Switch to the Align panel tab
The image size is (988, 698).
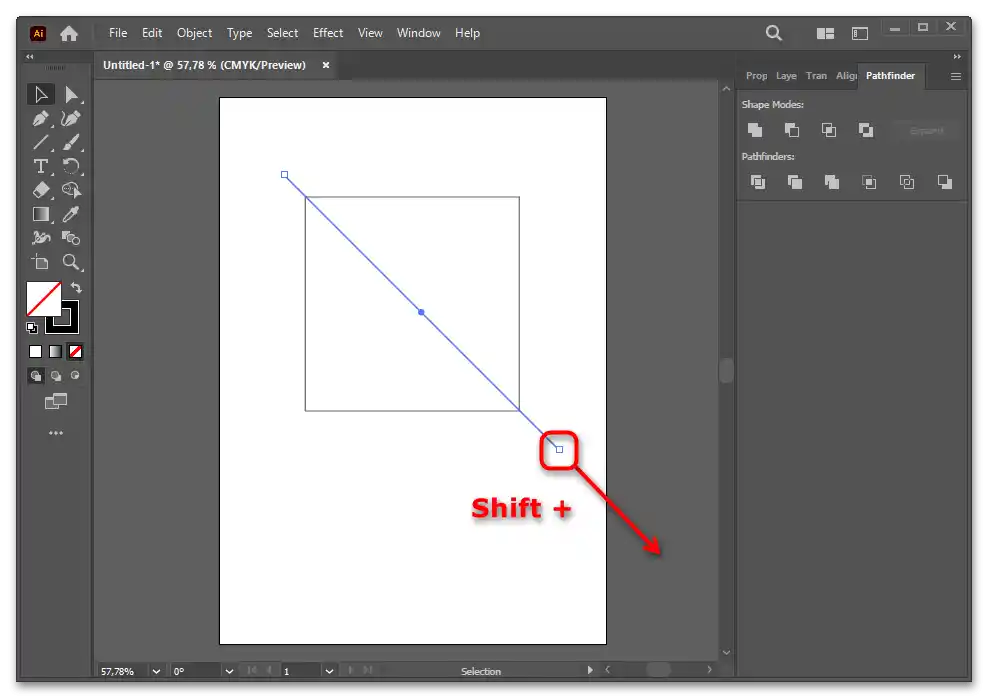pyautogui.click(x=846, y=76)
